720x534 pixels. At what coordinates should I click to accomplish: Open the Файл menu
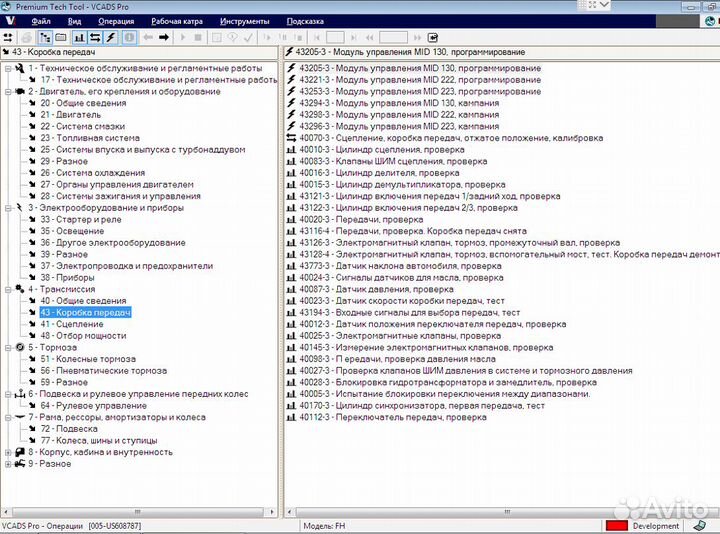[x=41, y=21]
